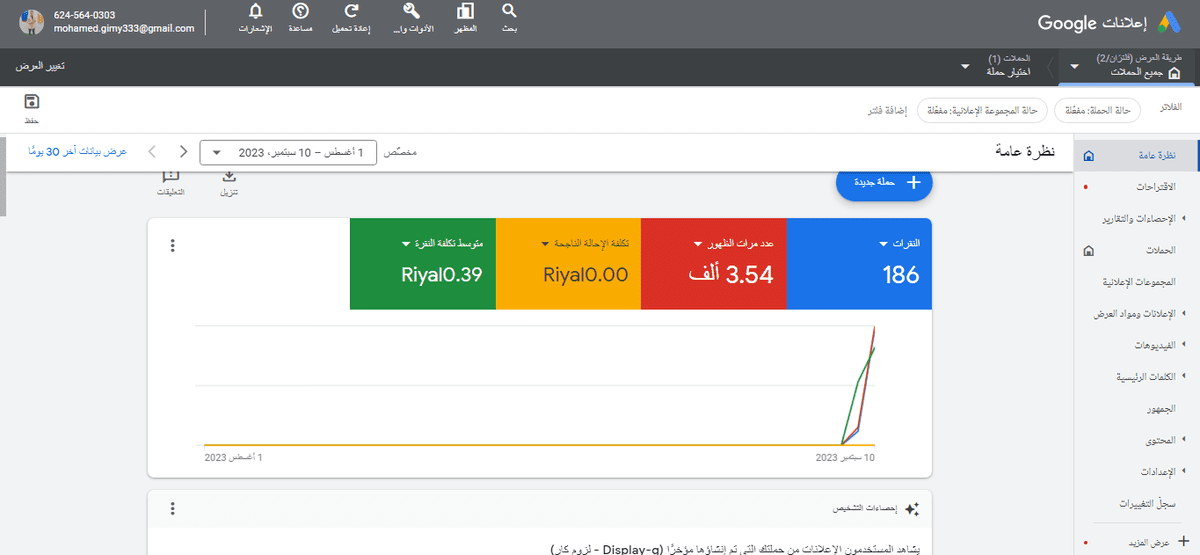Open the feedback comments icon

click(x=171, y=178)
